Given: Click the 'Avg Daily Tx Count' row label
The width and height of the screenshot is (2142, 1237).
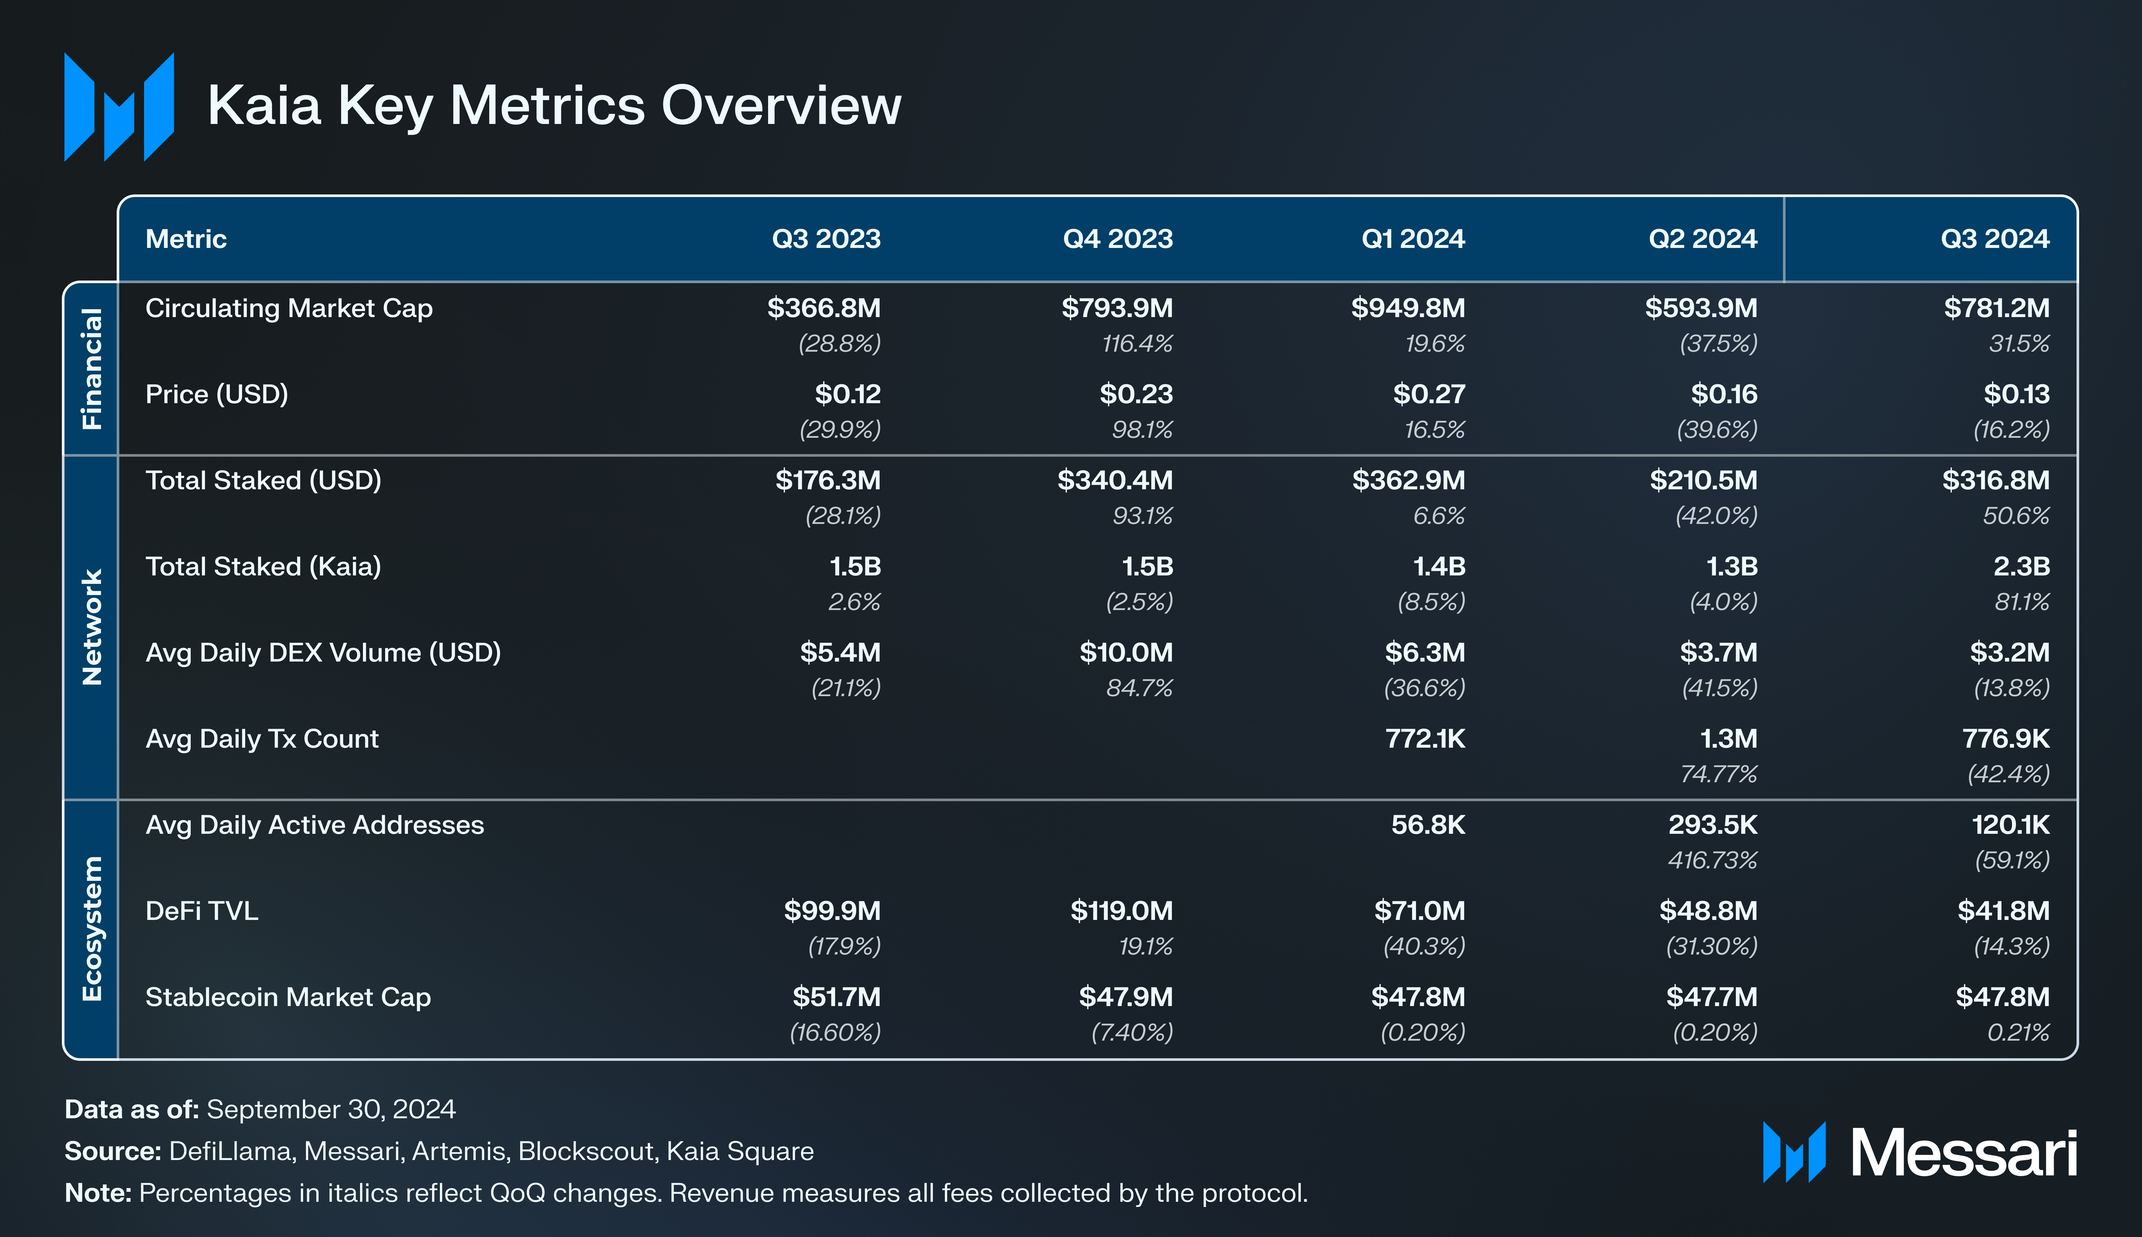Looking at the screenshot, I should 262,739.
